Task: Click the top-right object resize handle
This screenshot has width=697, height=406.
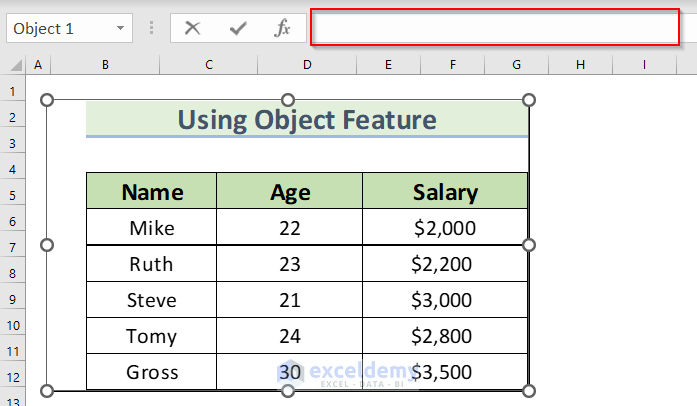Action: (529, 100)
